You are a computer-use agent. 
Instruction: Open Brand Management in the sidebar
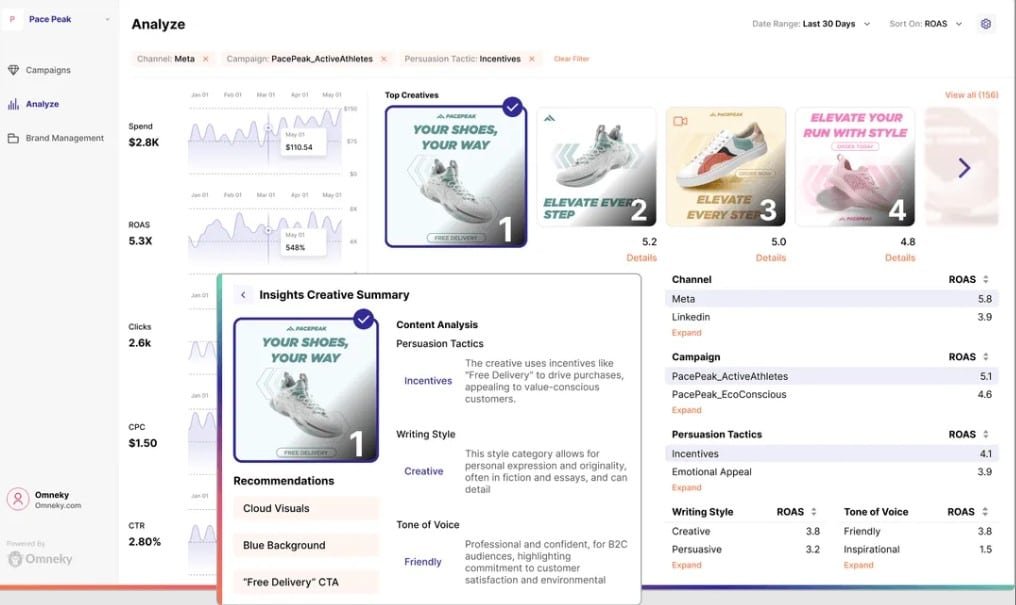click(64, 138)
